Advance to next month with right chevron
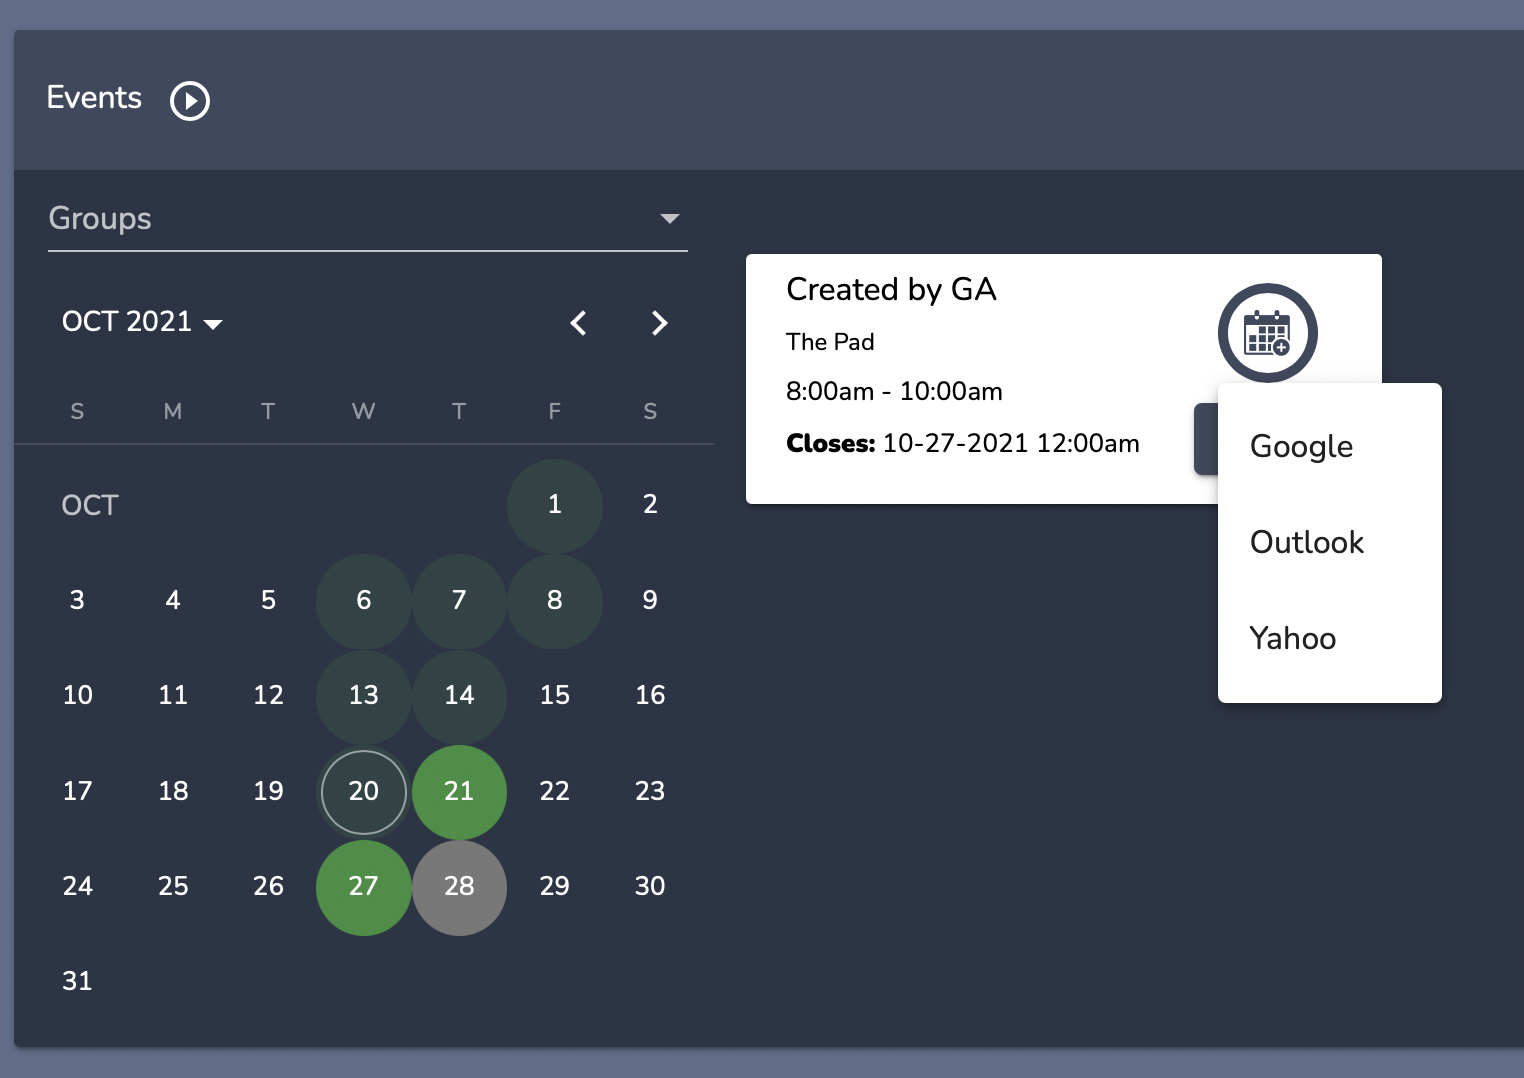The image size is (1524, 1078). [659, 323]
